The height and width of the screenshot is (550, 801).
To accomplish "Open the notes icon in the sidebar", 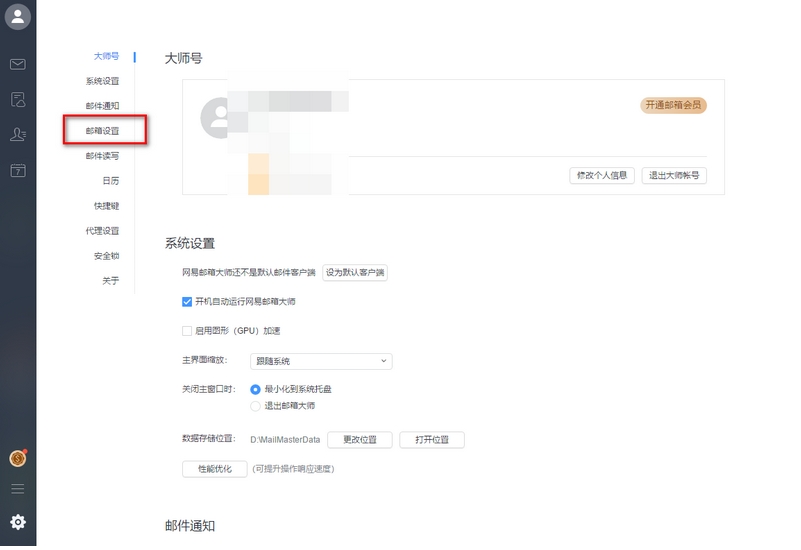I will tap(18, 100).
